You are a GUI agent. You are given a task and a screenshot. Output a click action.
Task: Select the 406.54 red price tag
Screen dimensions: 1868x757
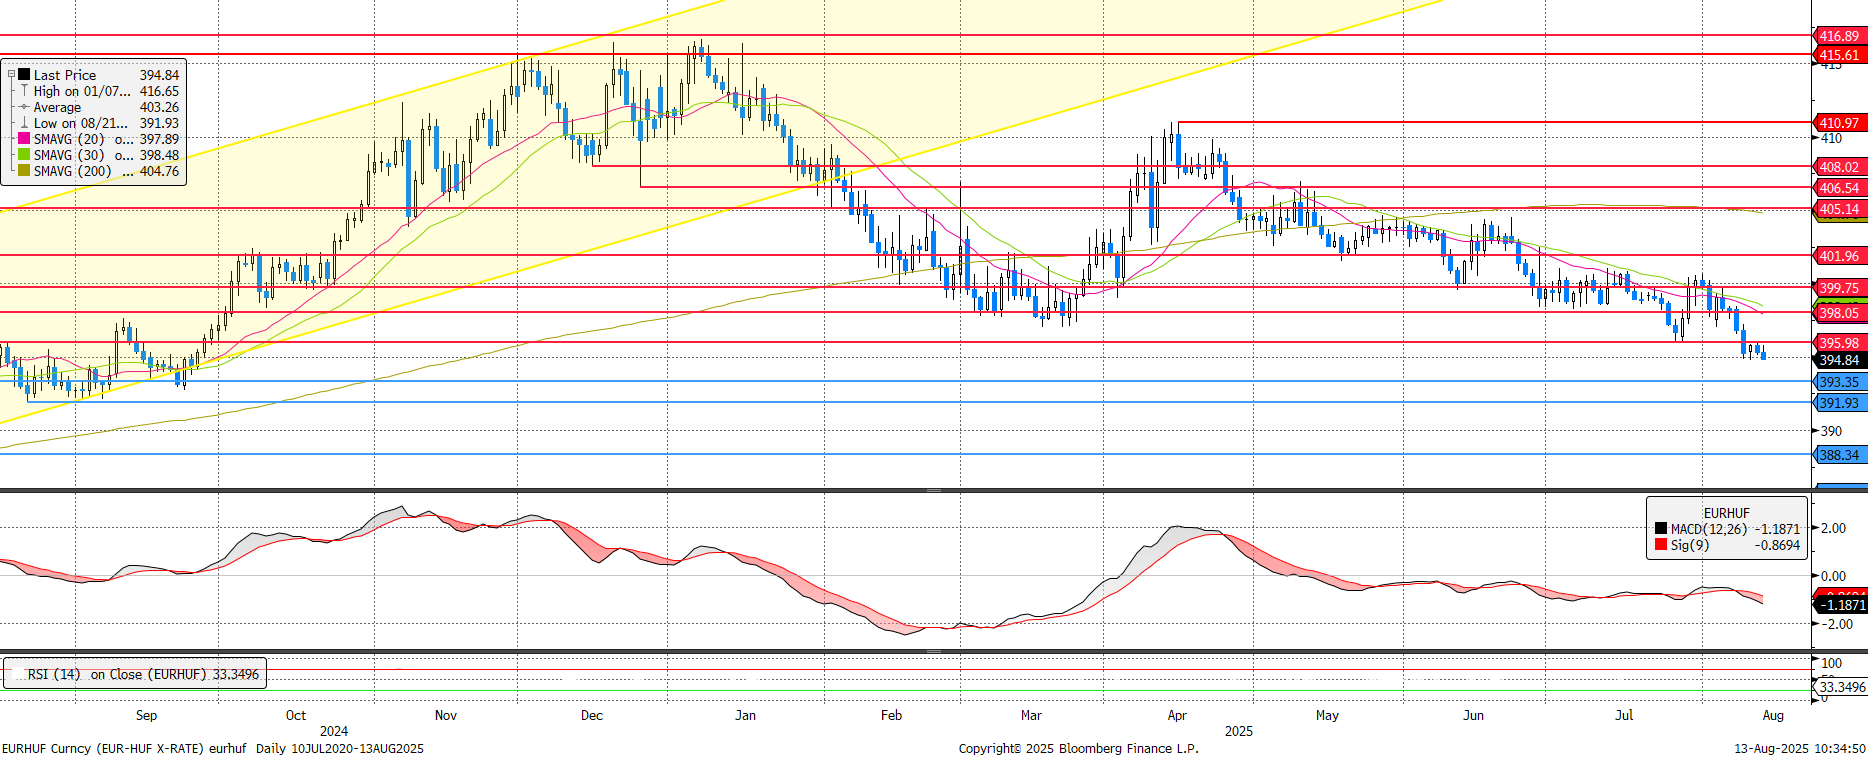click(x=1840, y=188)
